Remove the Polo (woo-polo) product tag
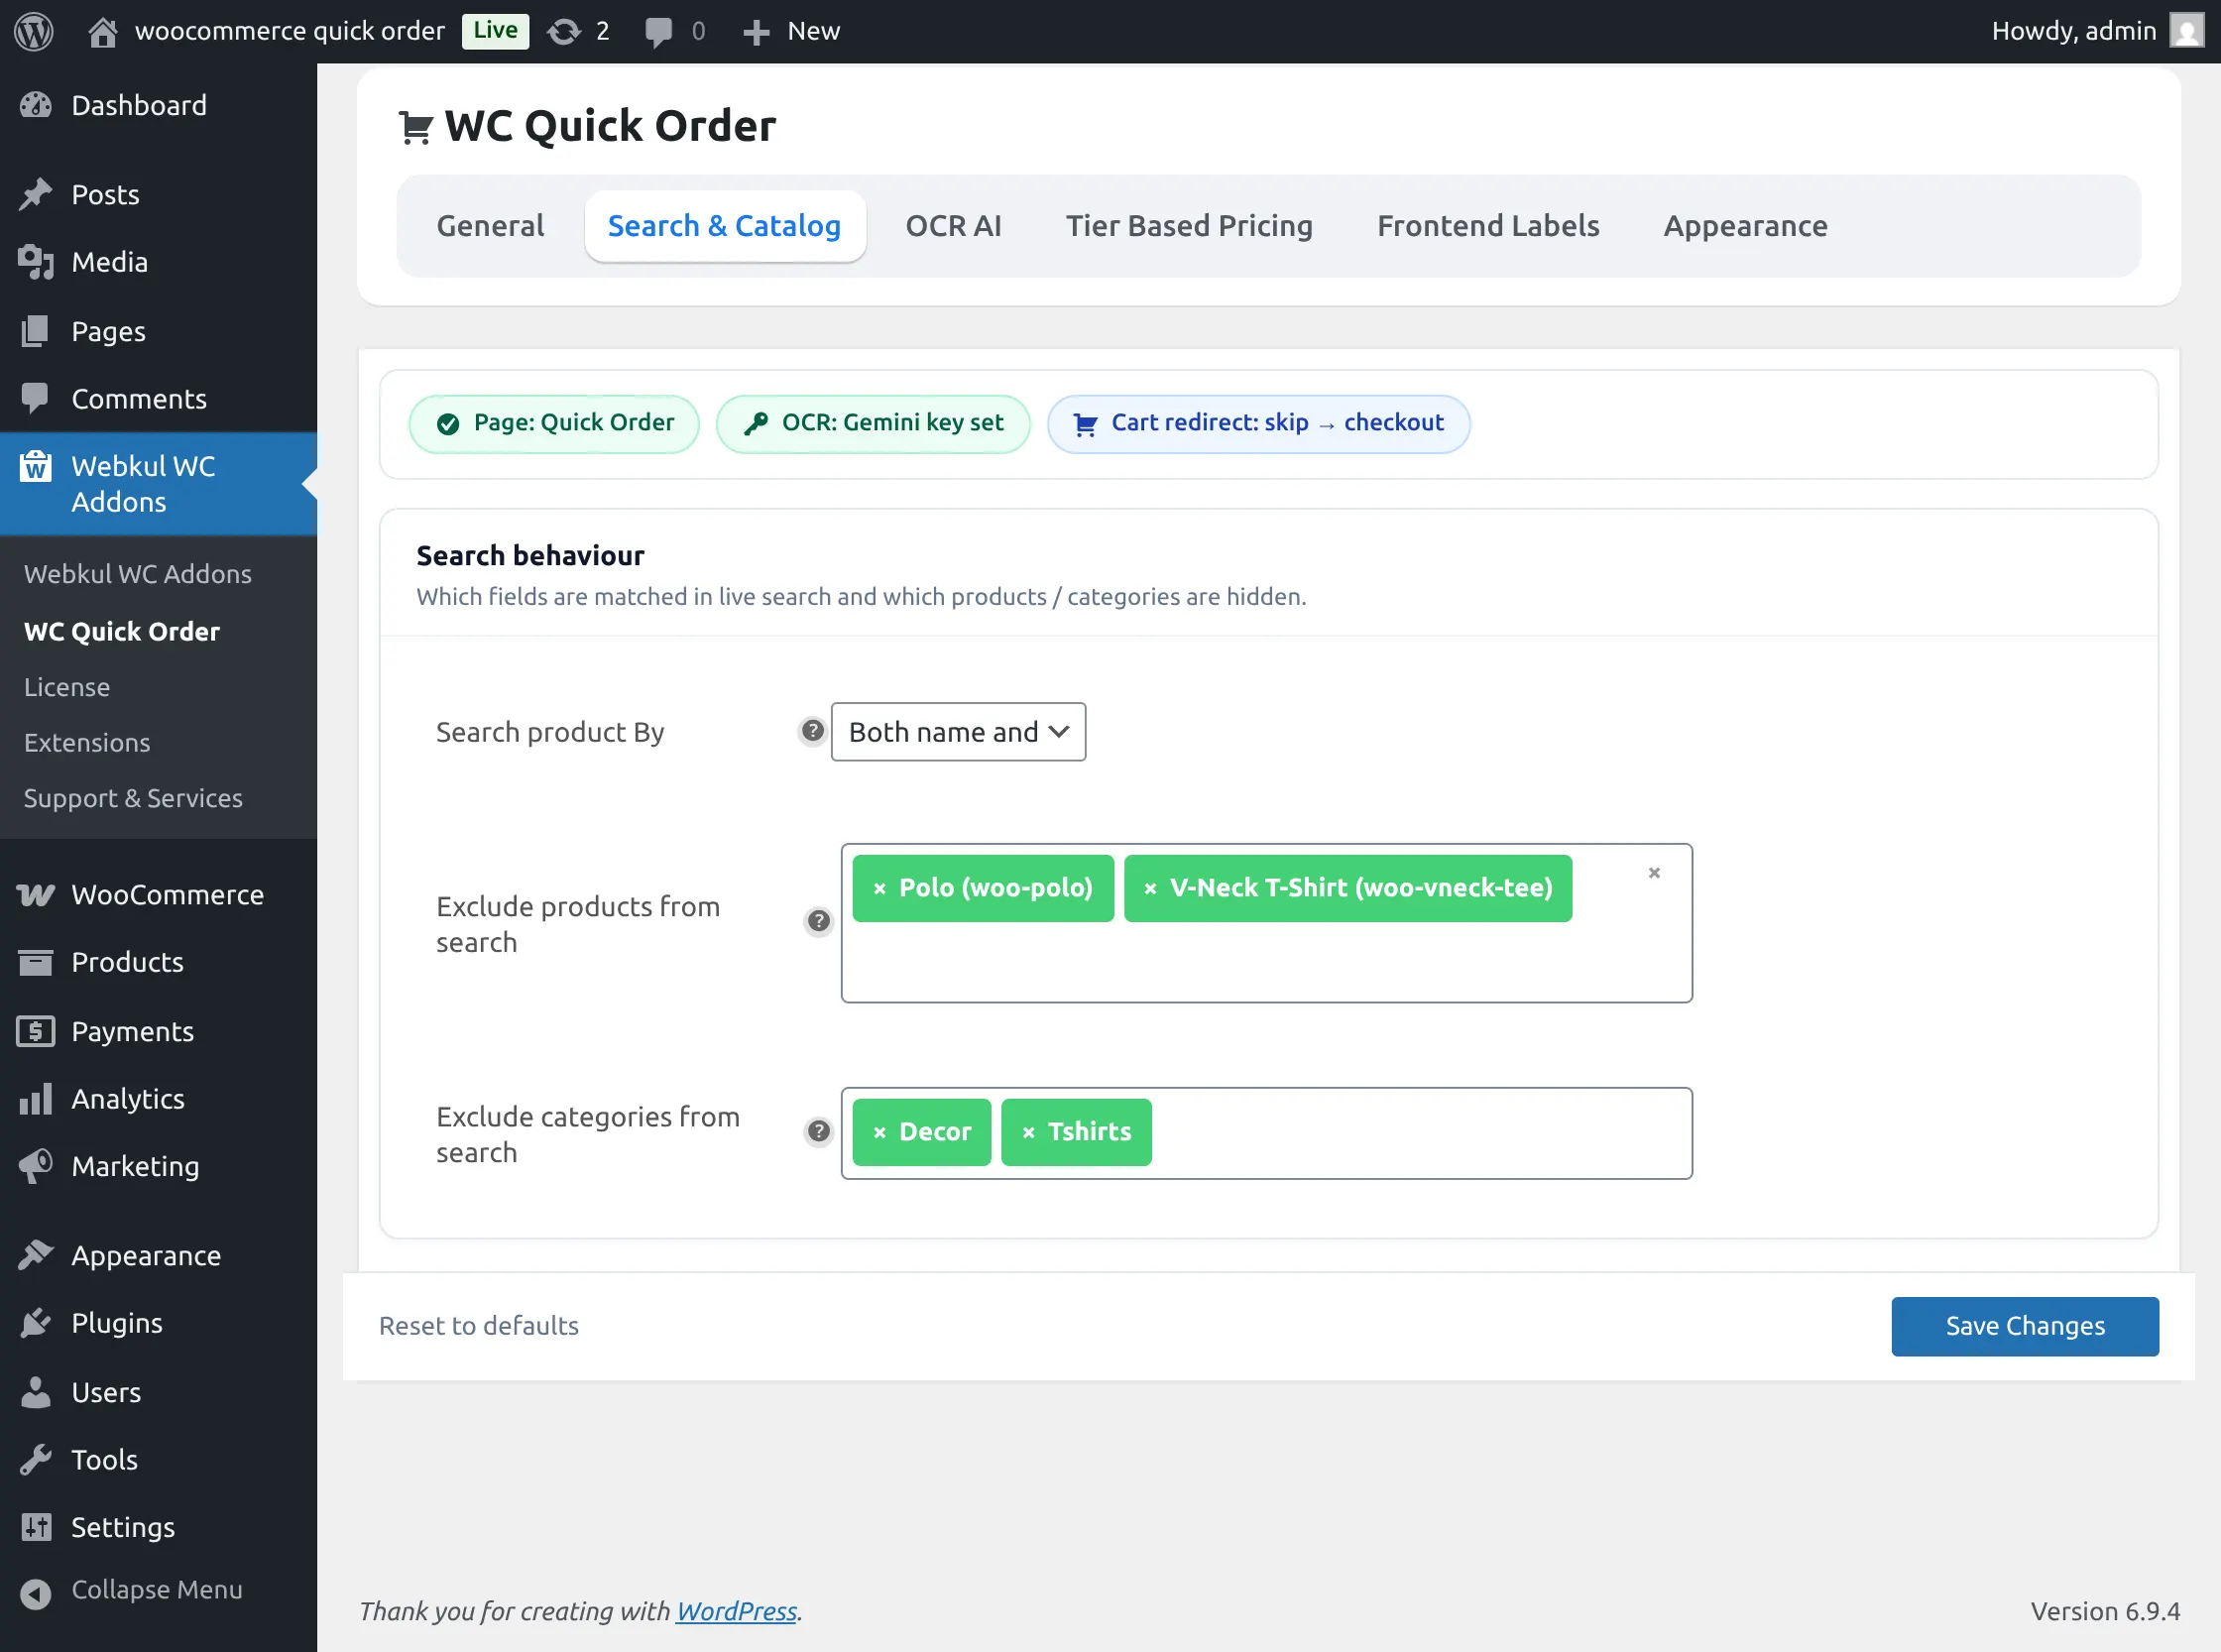 pyautogui.click(x=880, y=888)
